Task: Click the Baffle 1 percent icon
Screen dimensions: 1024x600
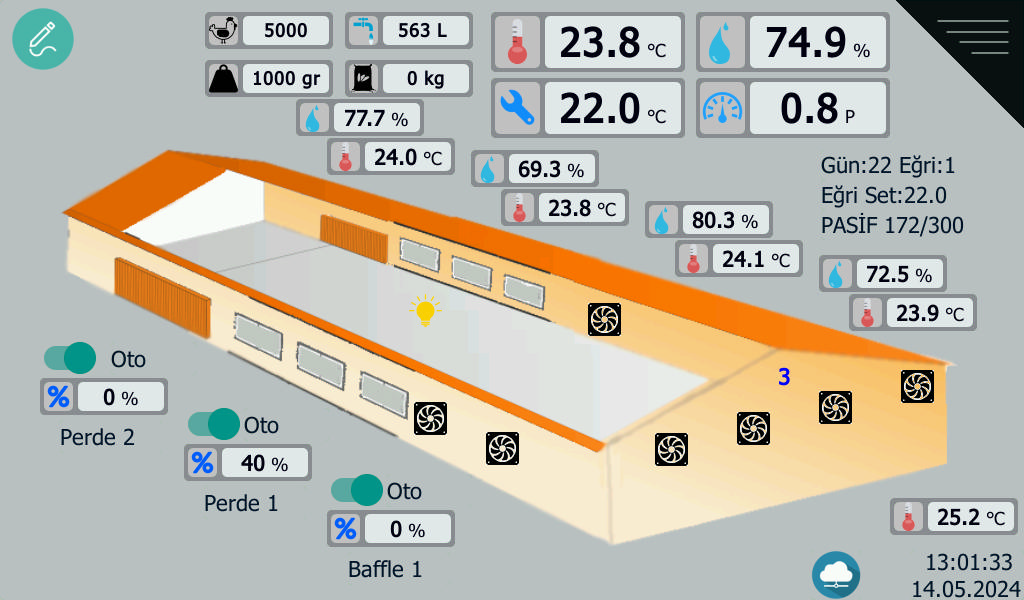Action: point(345,529)
